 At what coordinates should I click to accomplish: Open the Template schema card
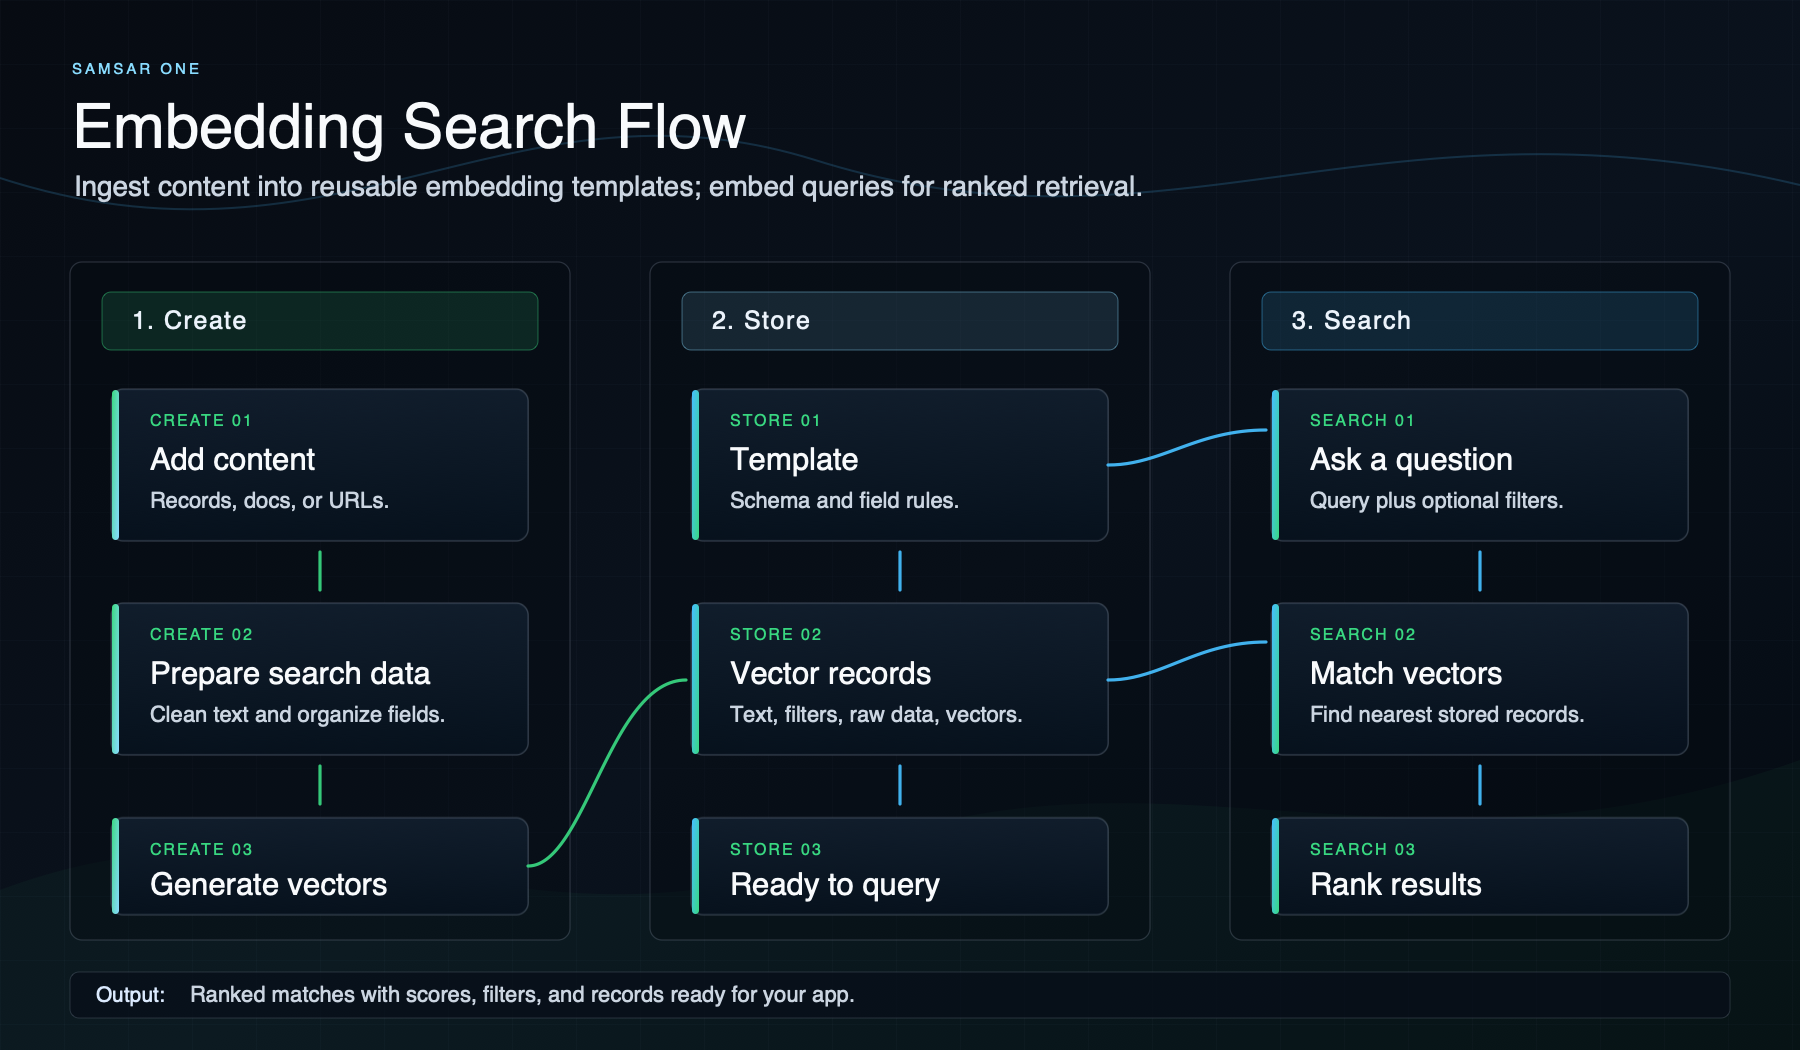899,465
